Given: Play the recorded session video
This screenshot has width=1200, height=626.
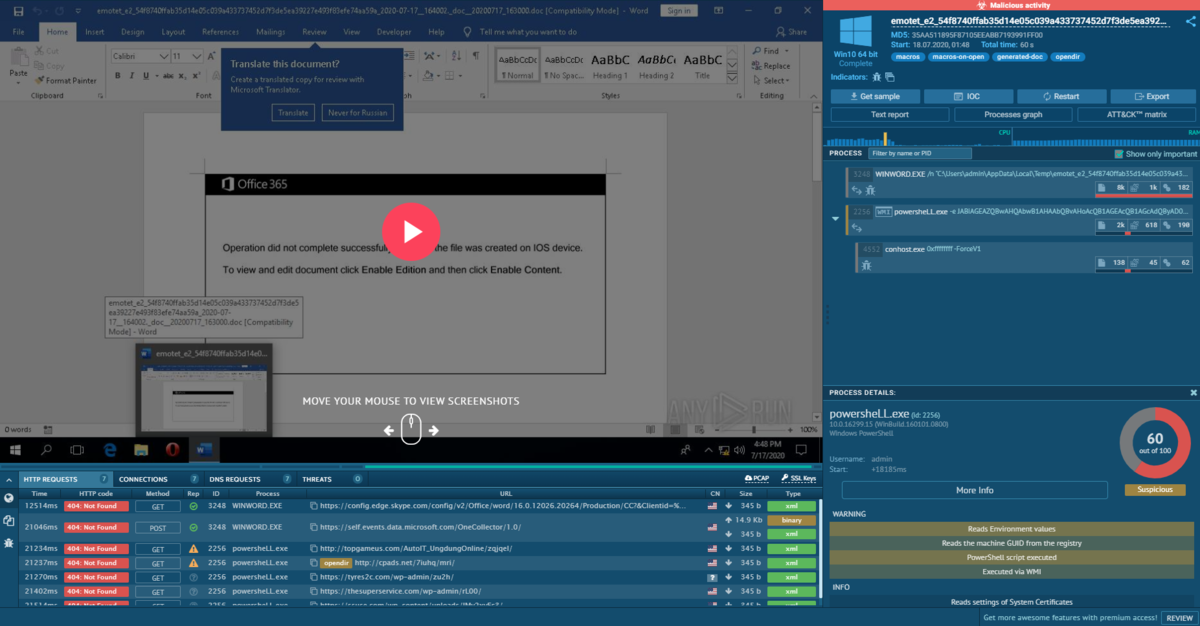Looking at the screenshot, I should pos(410,232).
